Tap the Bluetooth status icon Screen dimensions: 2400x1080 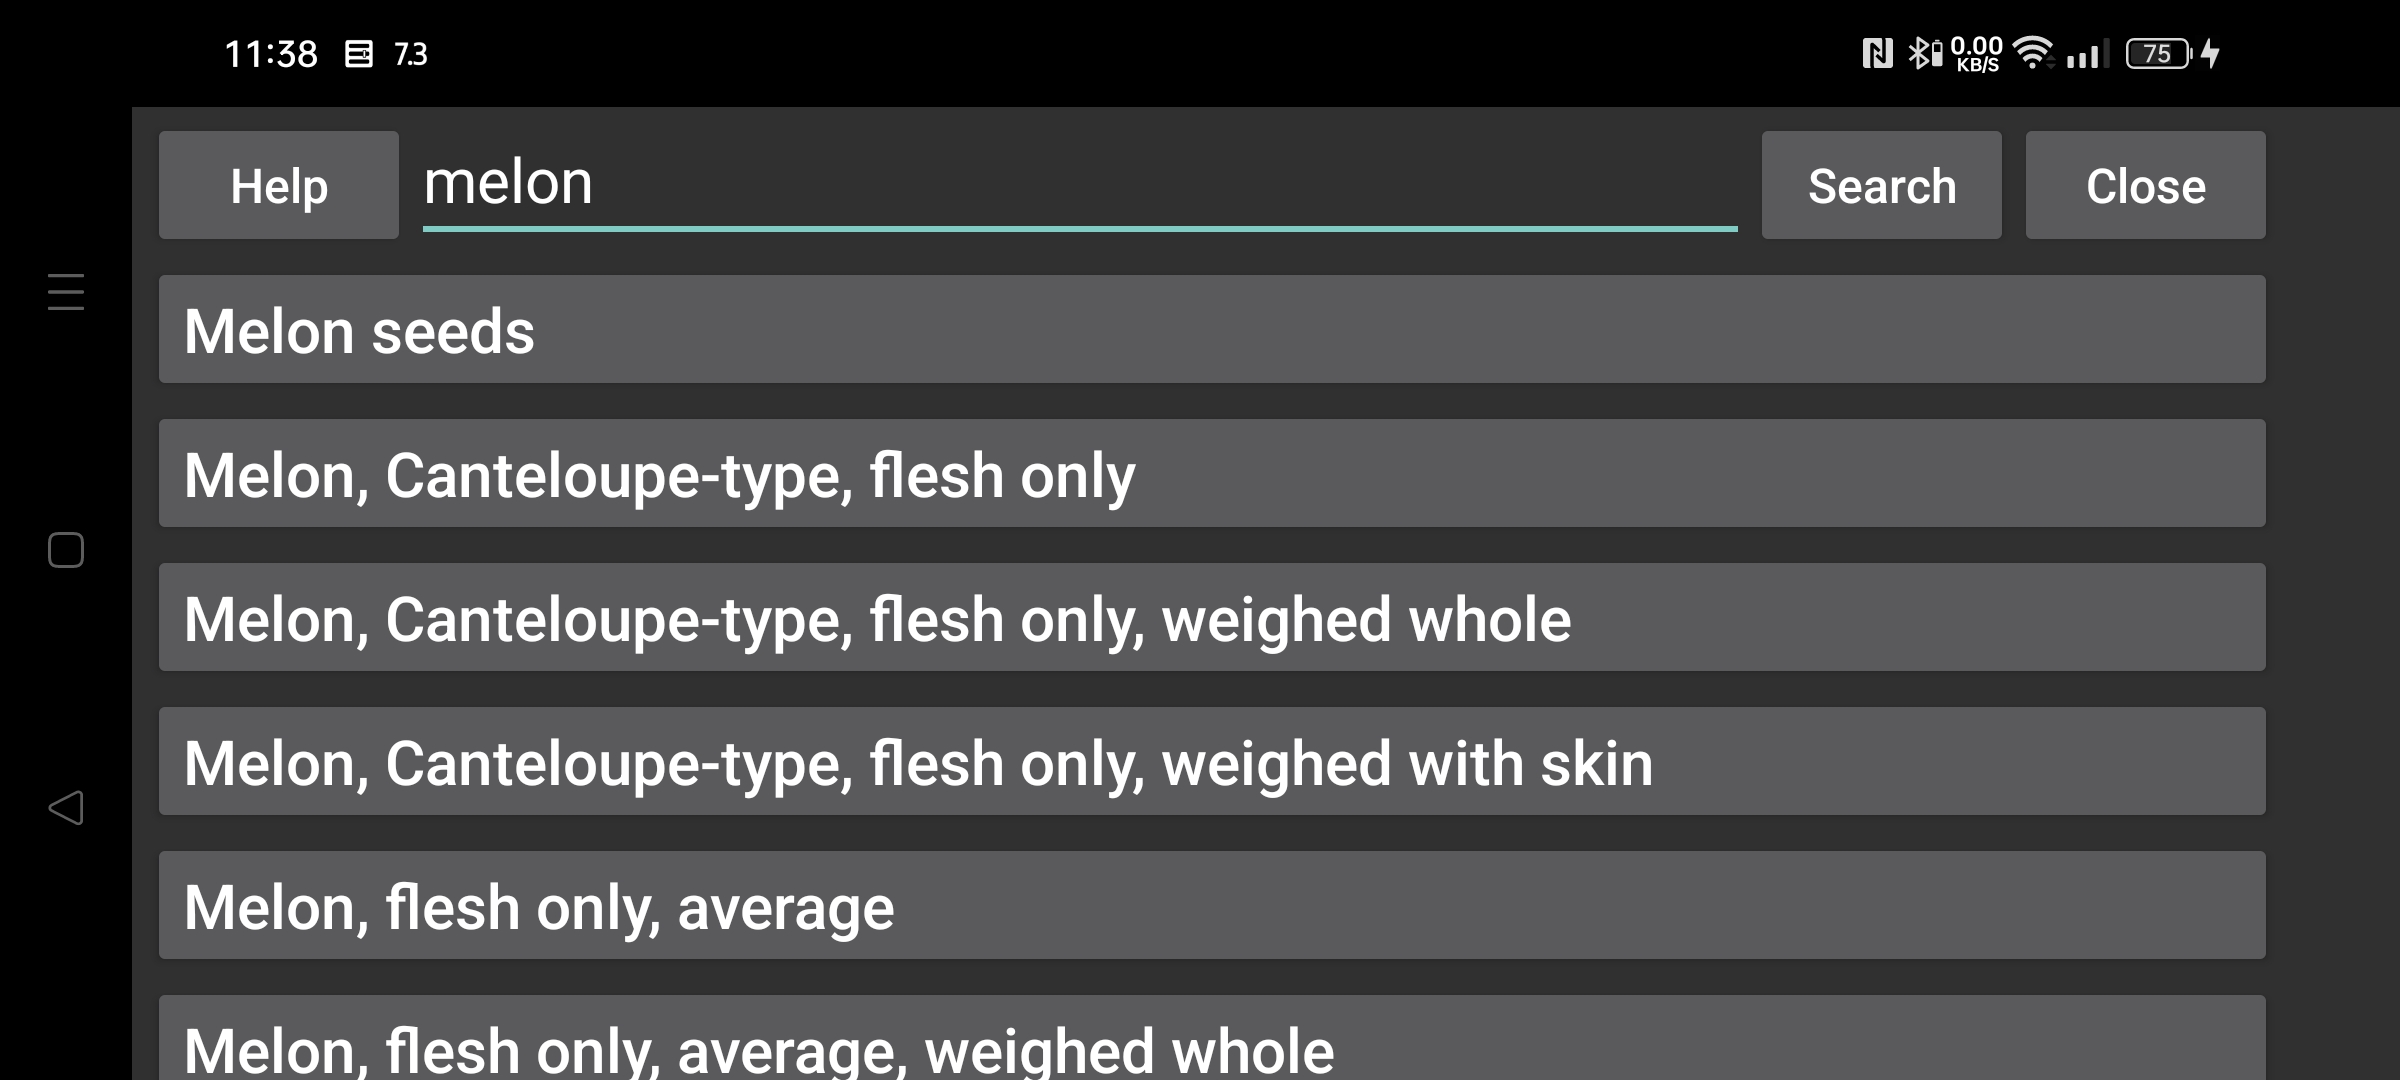(1924, 53)
